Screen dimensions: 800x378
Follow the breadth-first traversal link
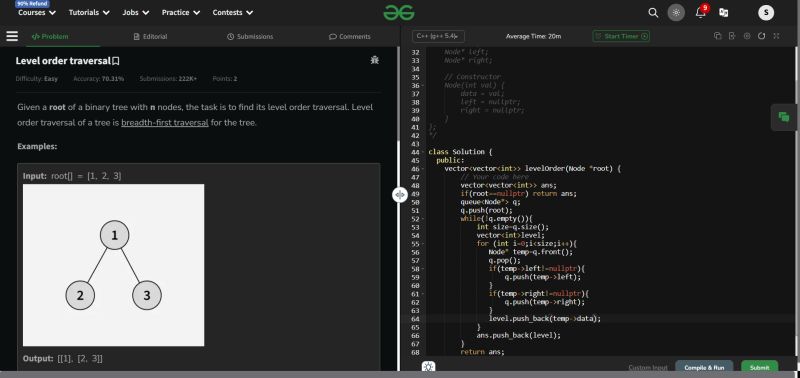point(165,122)
